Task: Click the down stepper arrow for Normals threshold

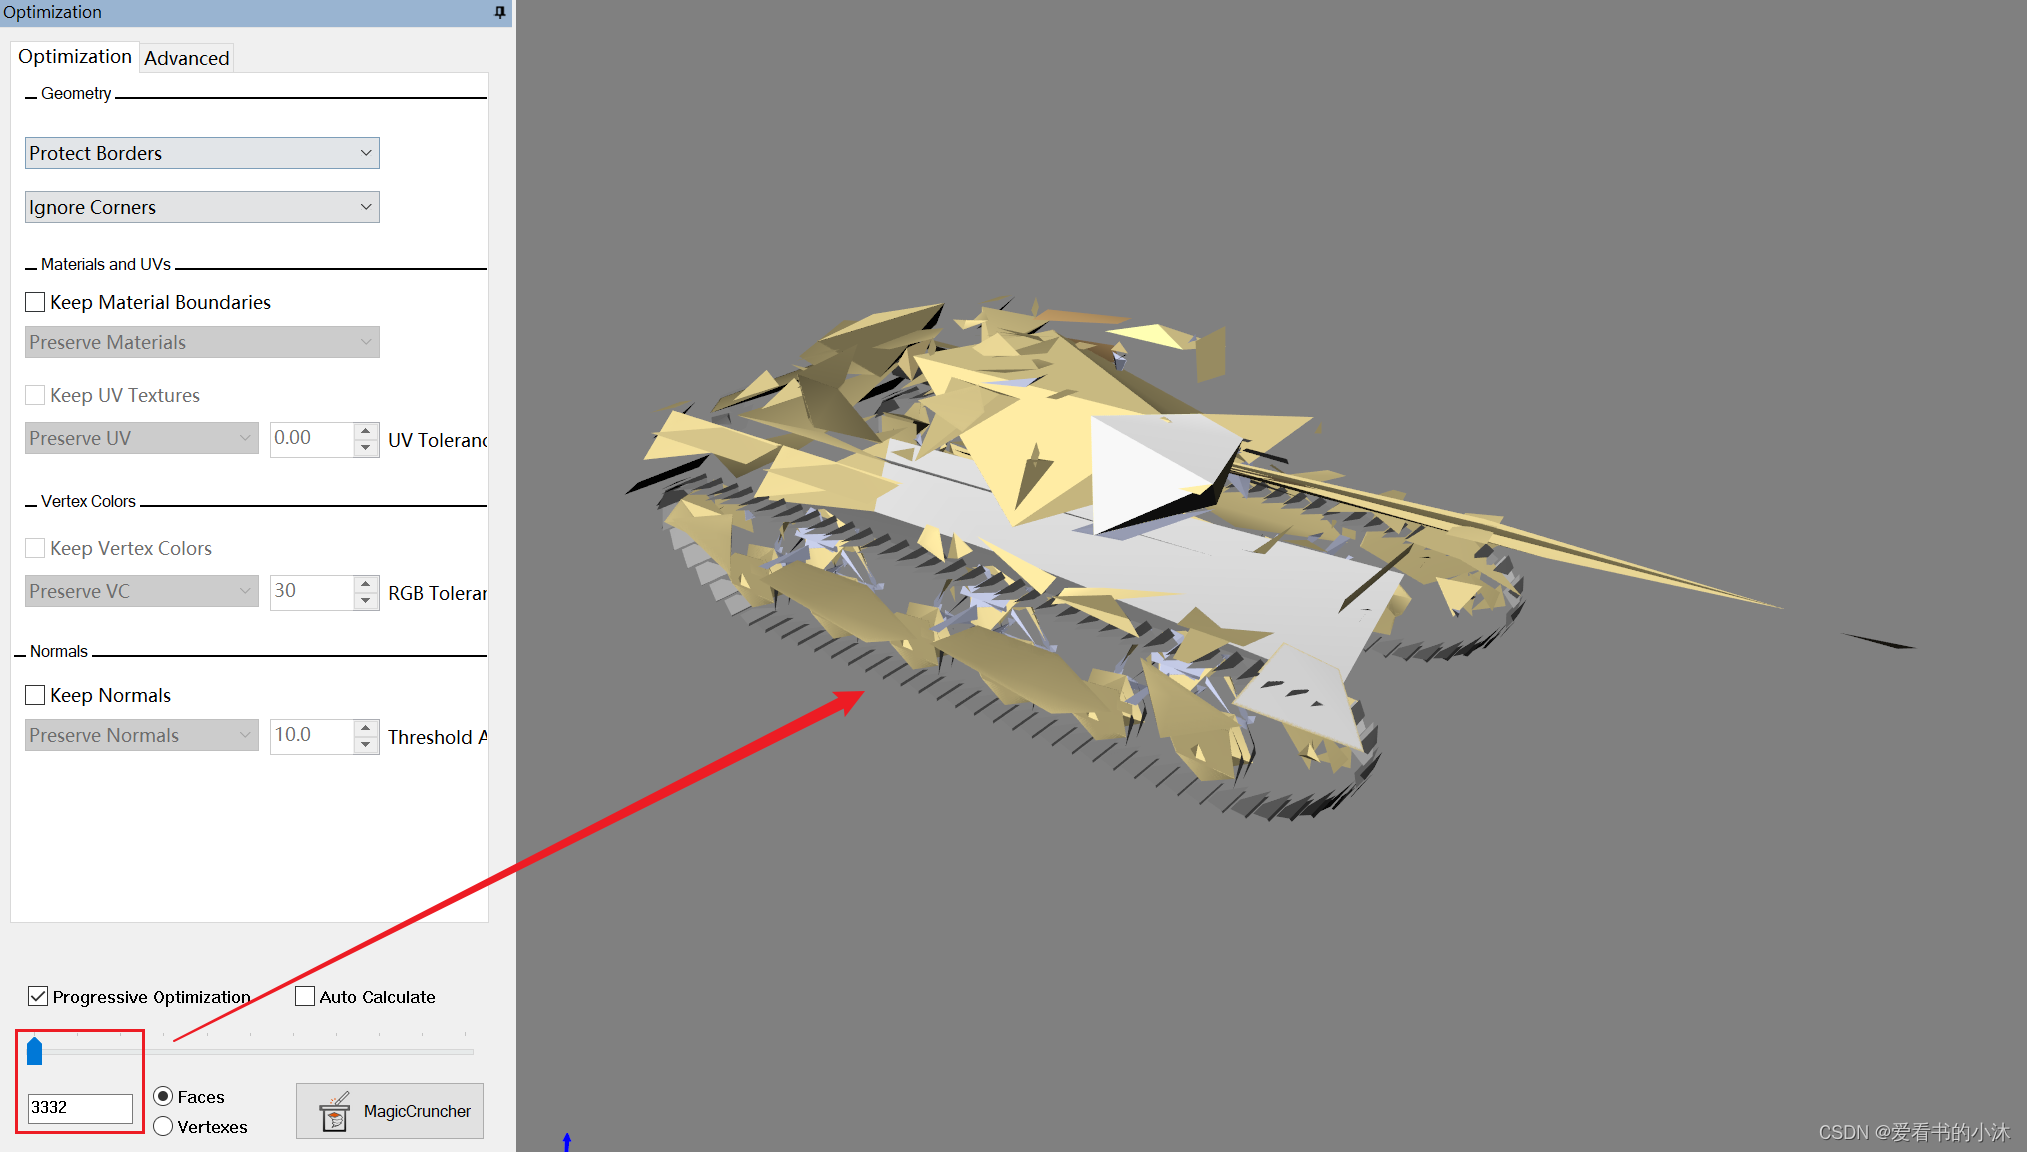Action: pos(368,742)
